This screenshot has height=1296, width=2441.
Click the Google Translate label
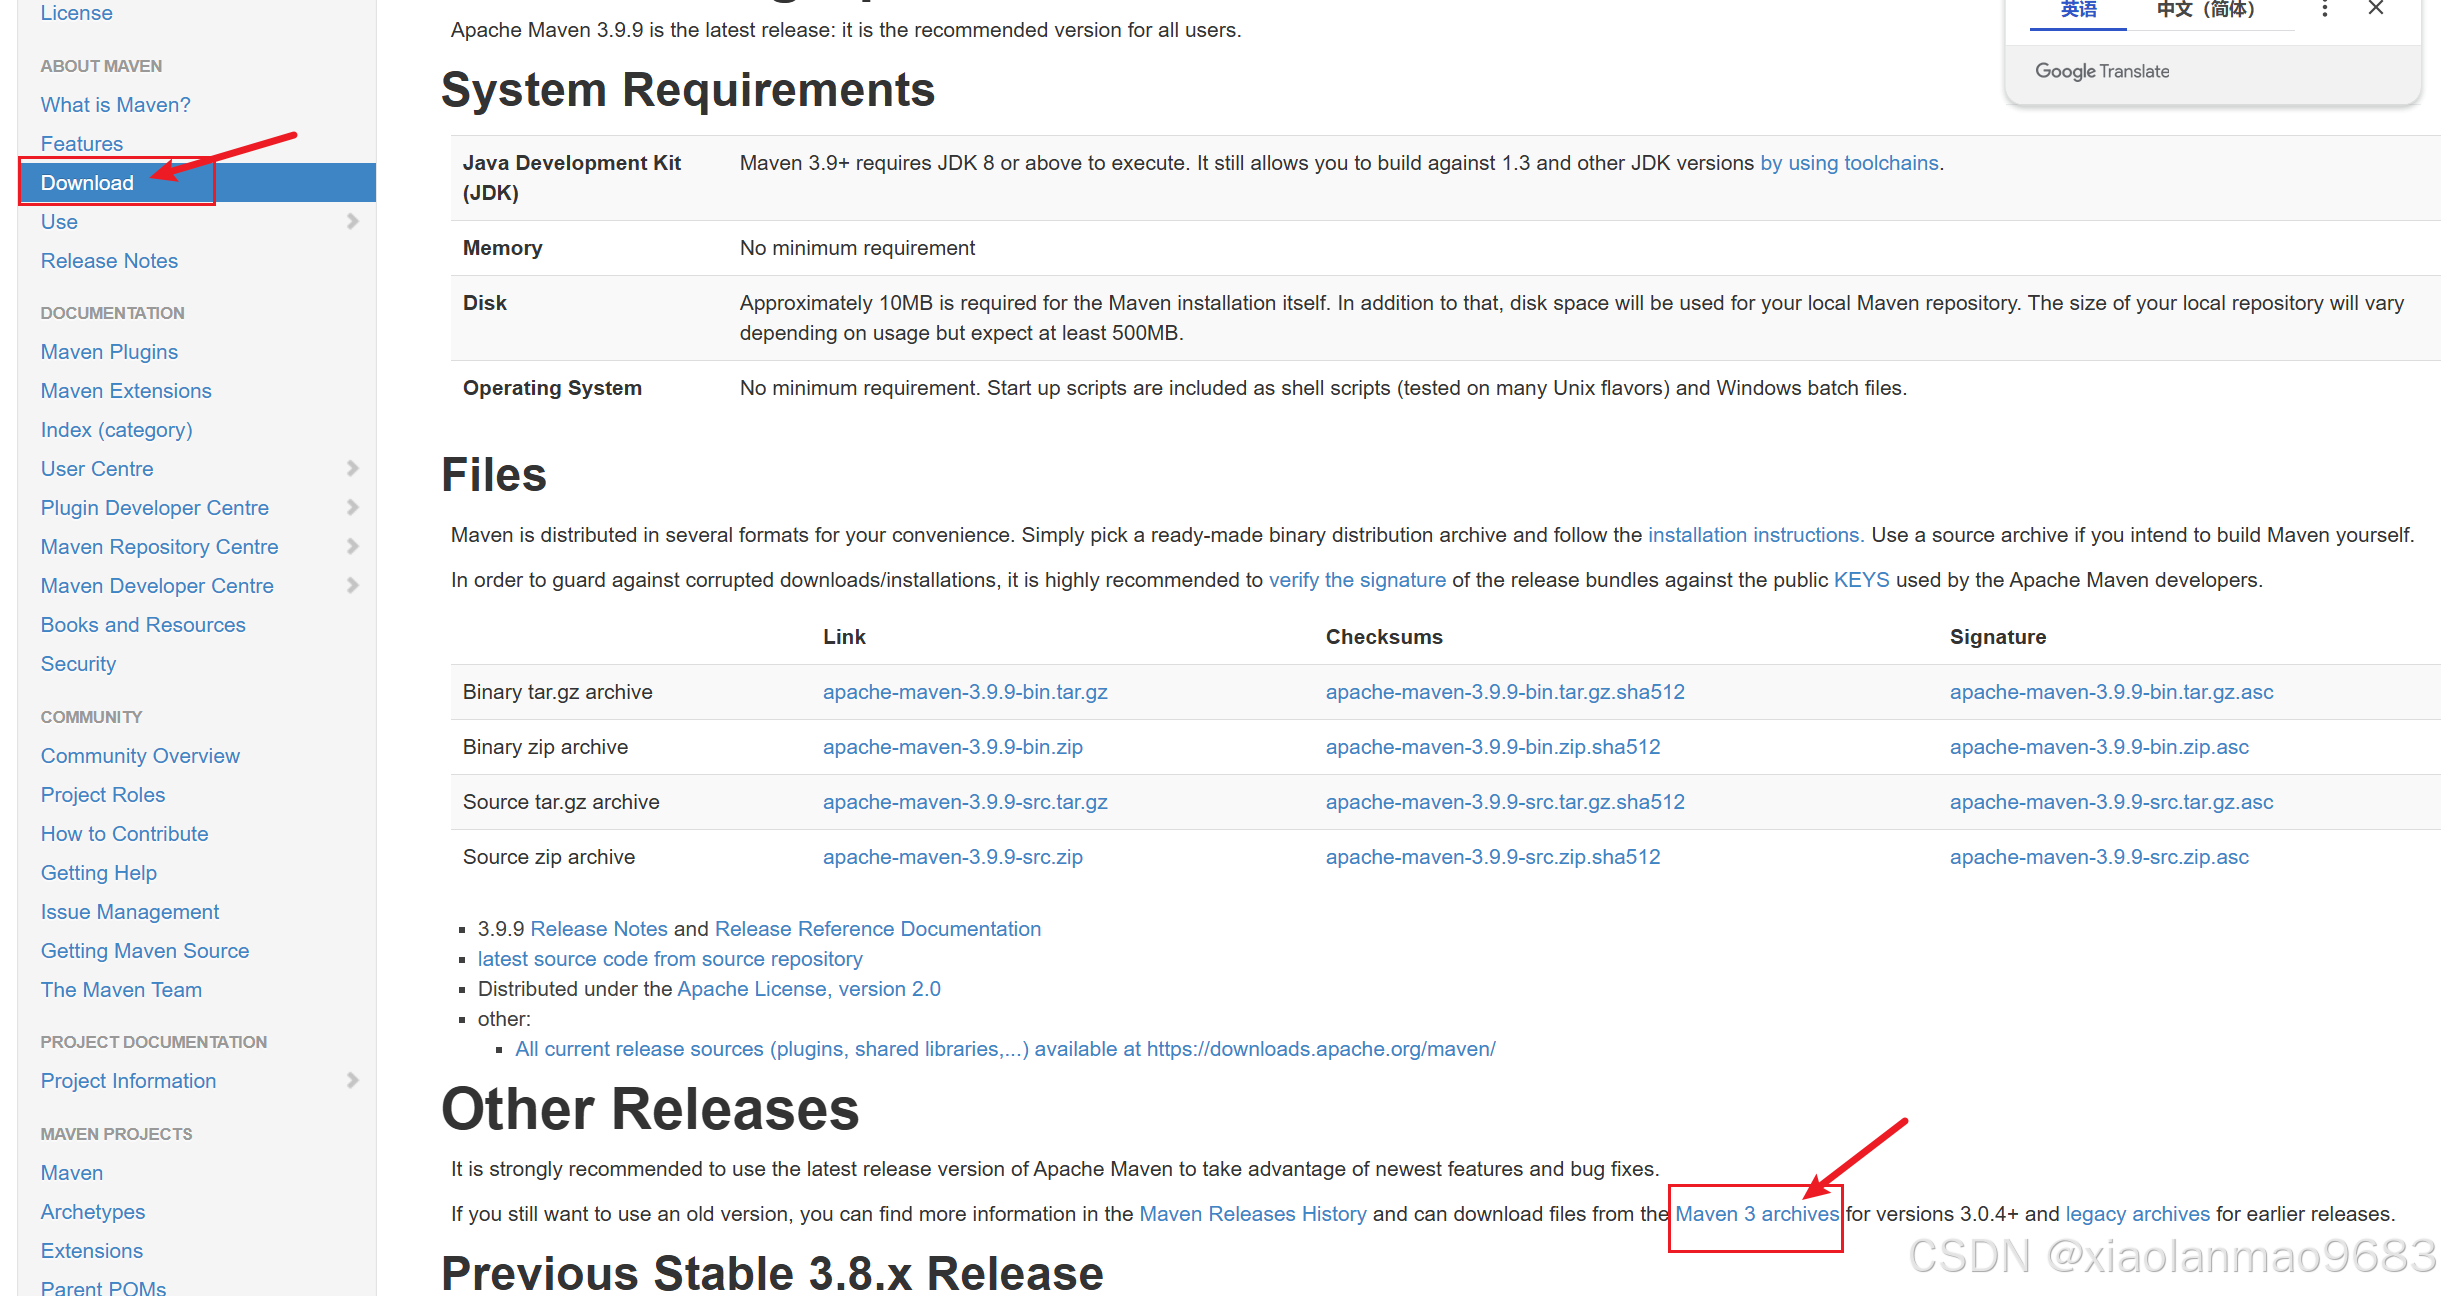pos(2102,71)
